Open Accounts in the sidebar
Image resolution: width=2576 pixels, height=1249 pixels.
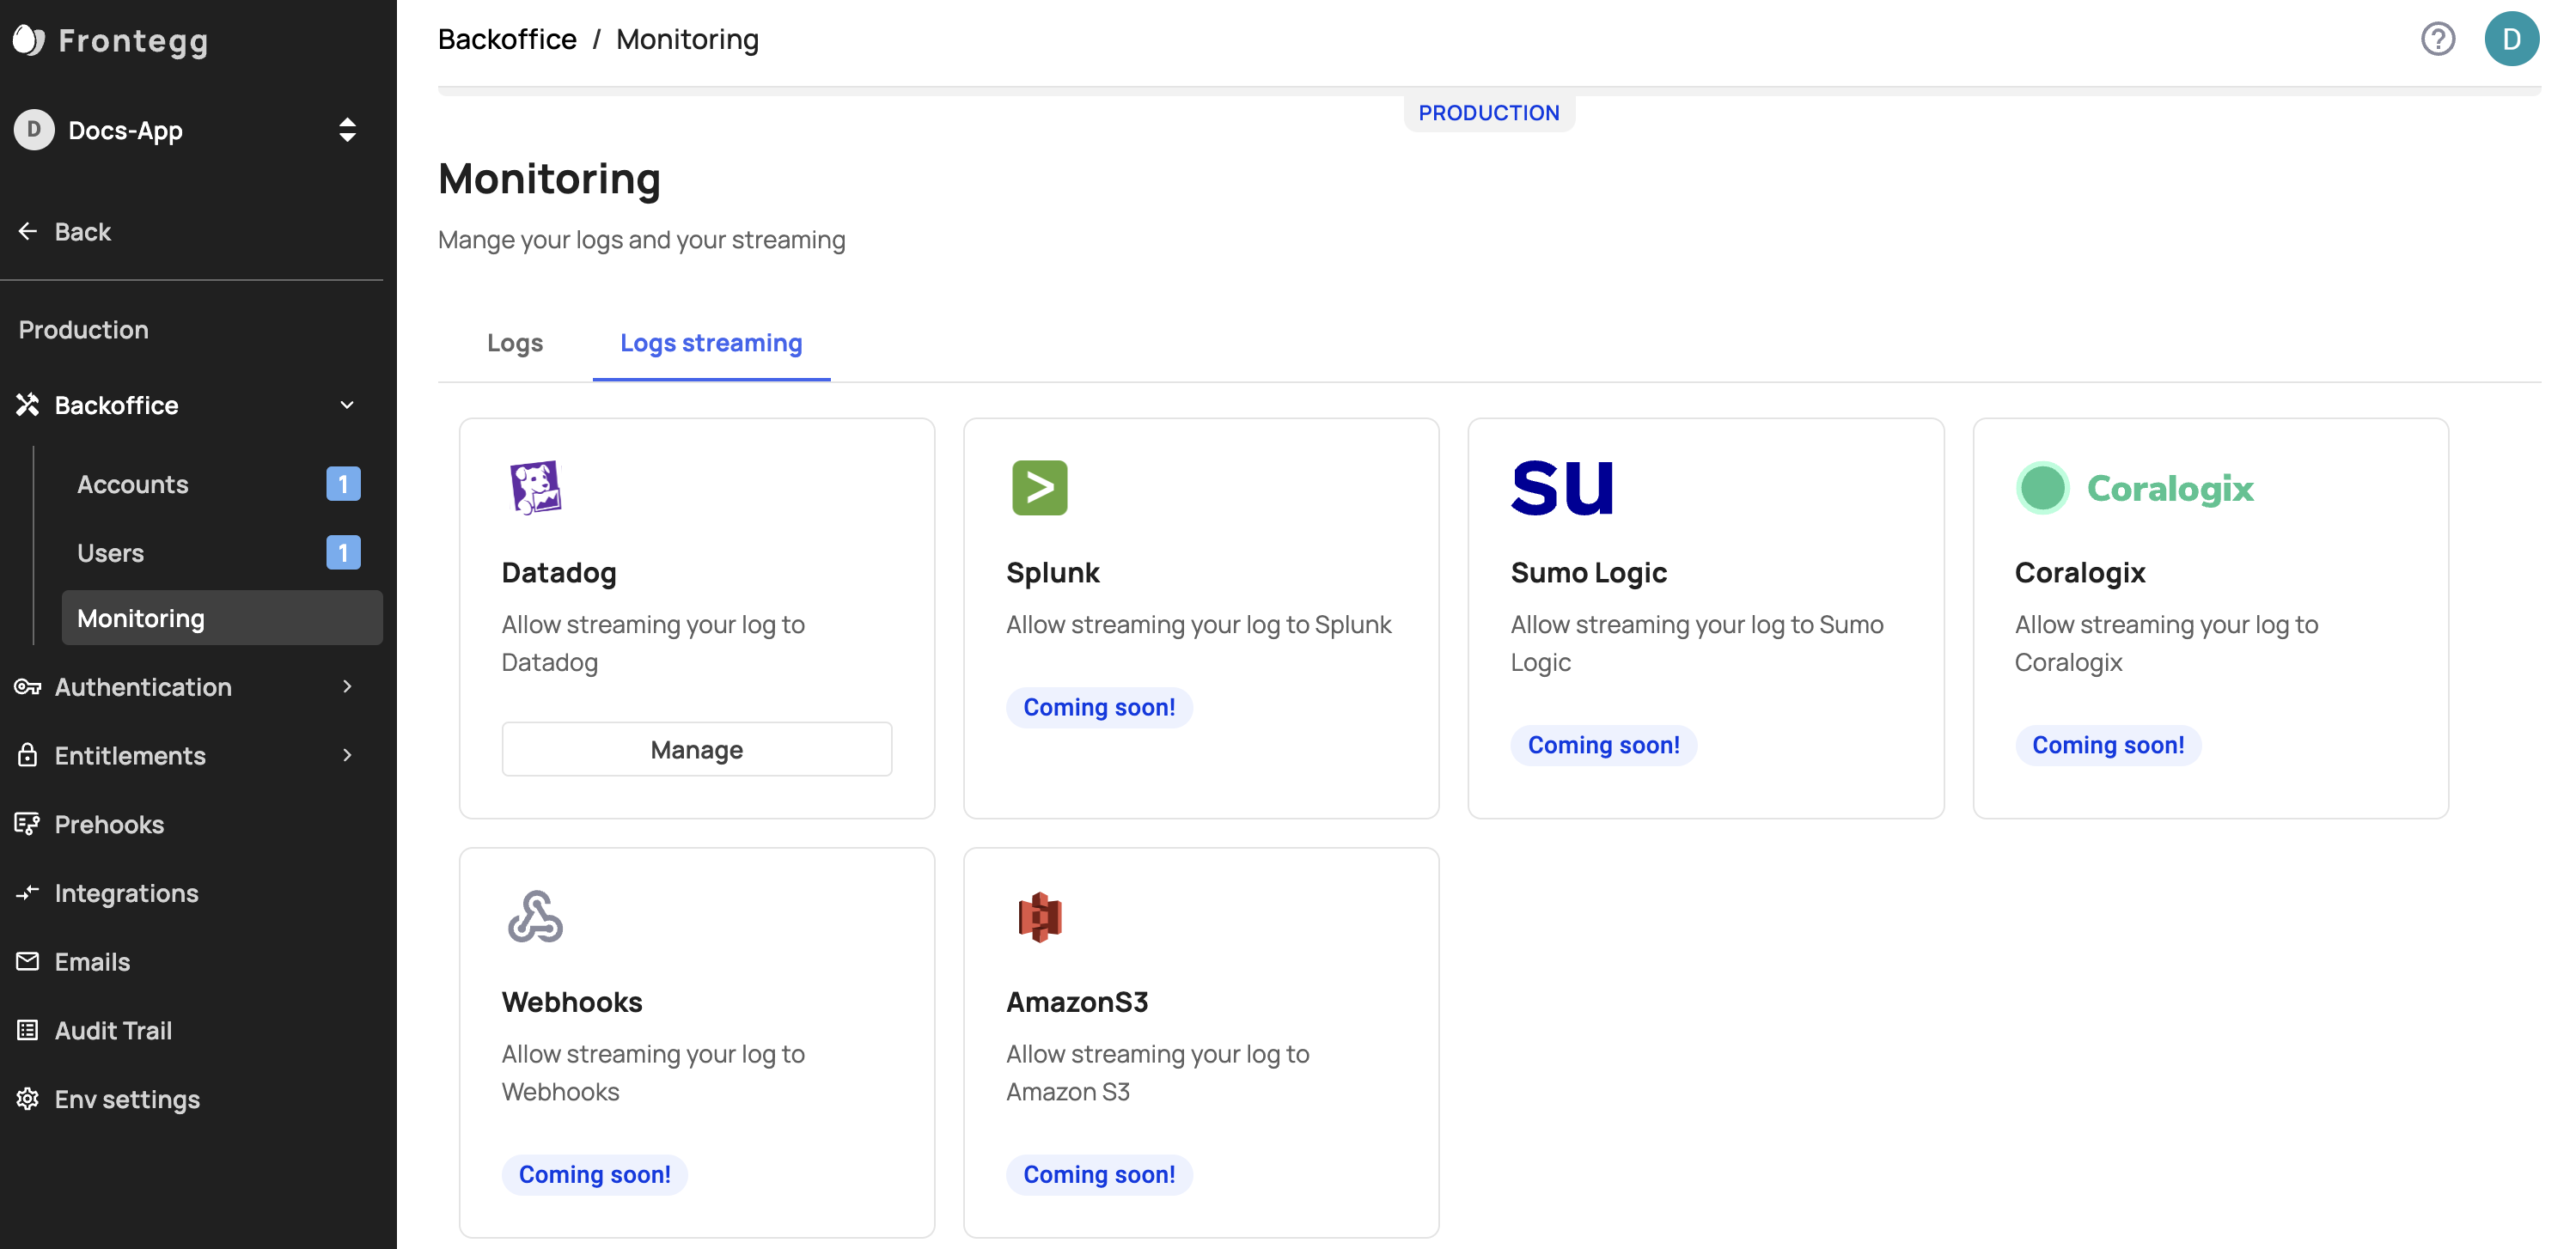coord(132,484)
